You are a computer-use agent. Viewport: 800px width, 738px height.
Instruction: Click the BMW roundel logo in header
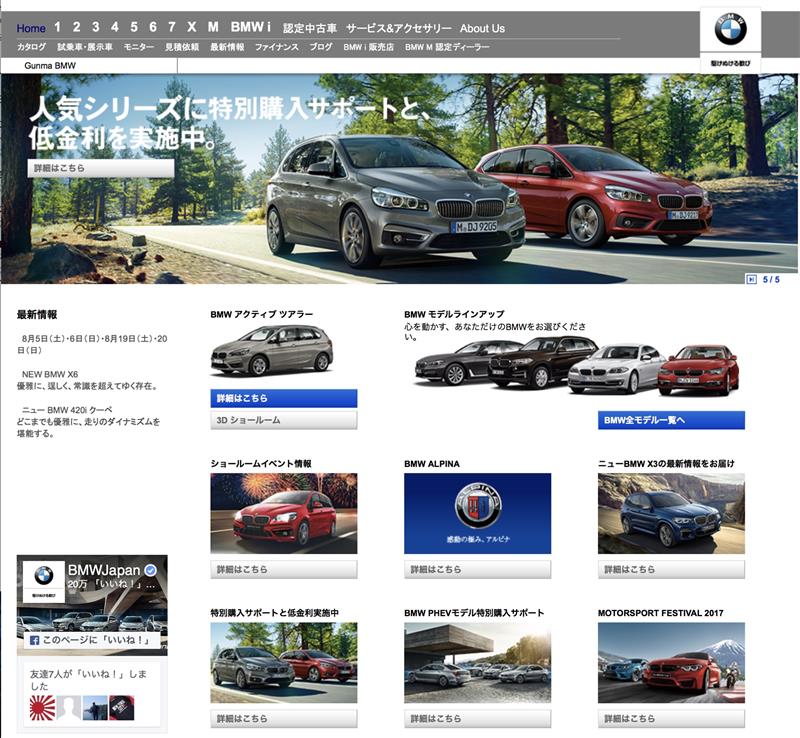730,29
